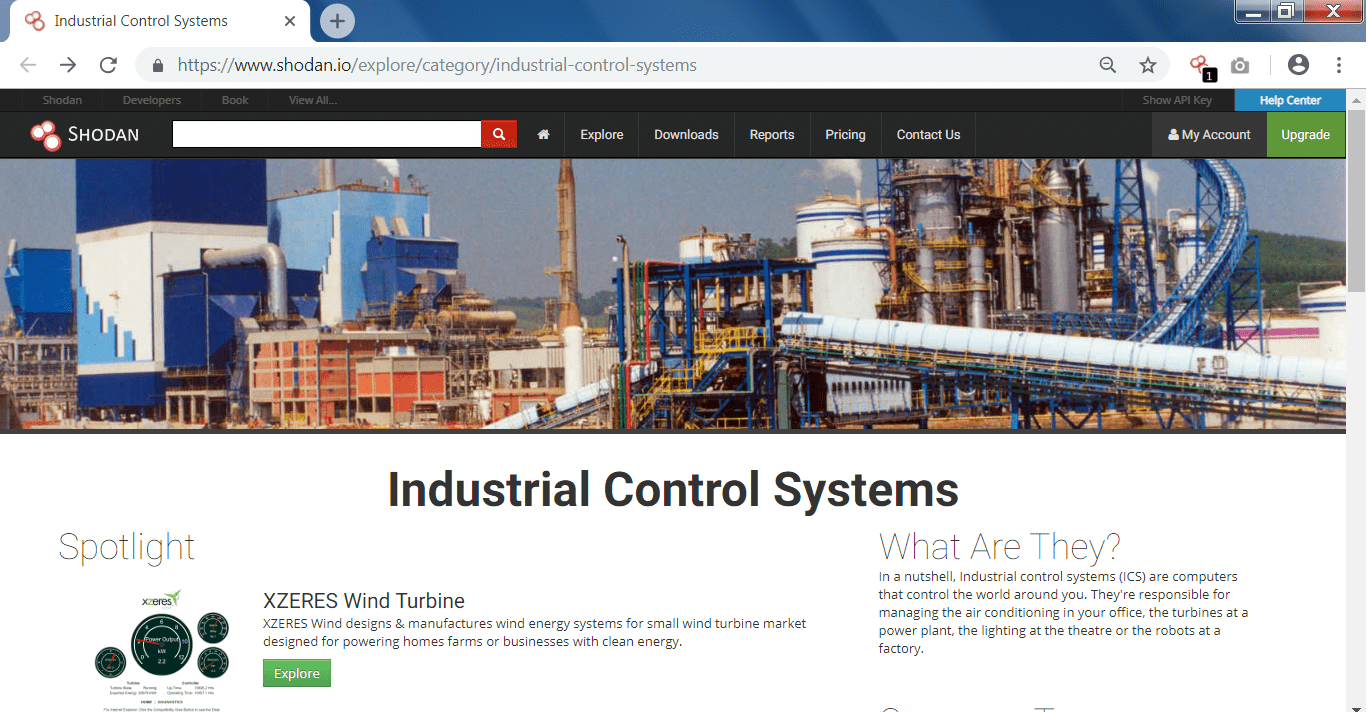This screenshot has width=1368, height=712.
Task: Click the Developers link in top bar
Action: [152, 100]
